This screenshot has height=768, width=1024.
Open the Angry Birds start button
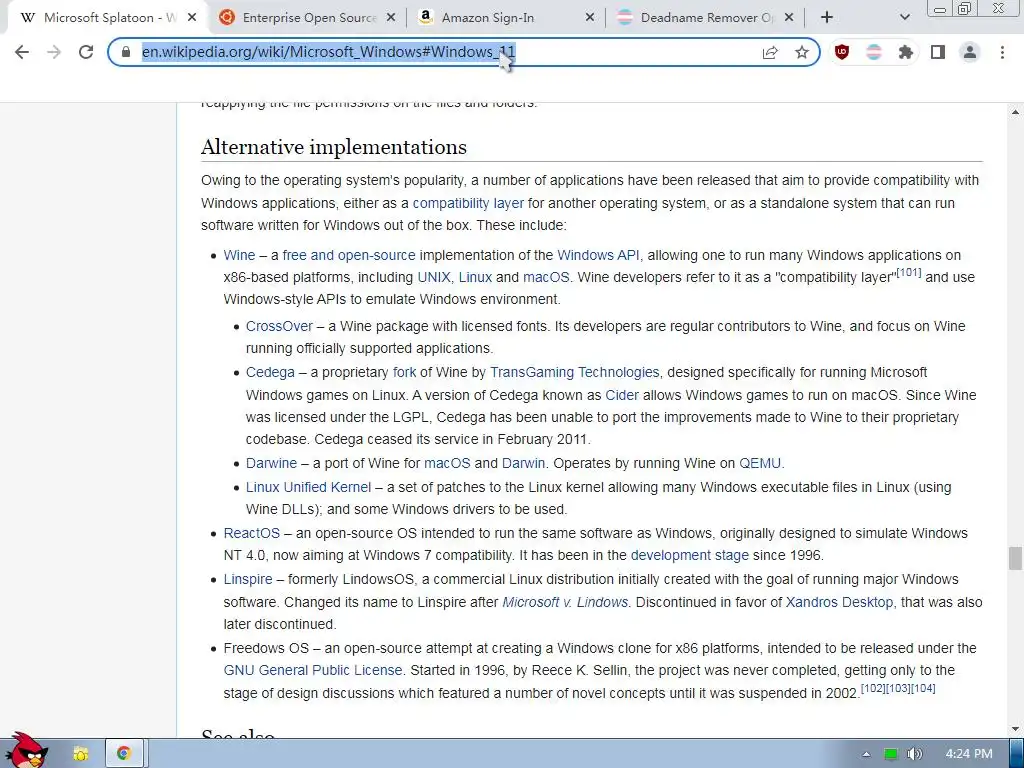pos(26,752)
